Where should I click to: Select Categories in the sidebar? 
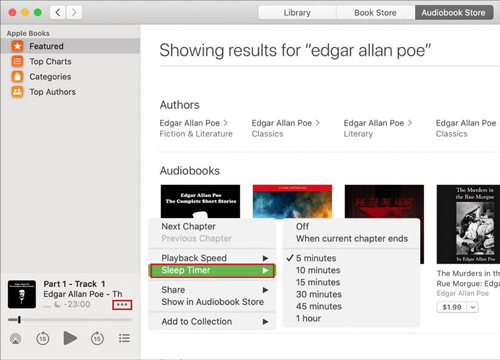70,77
